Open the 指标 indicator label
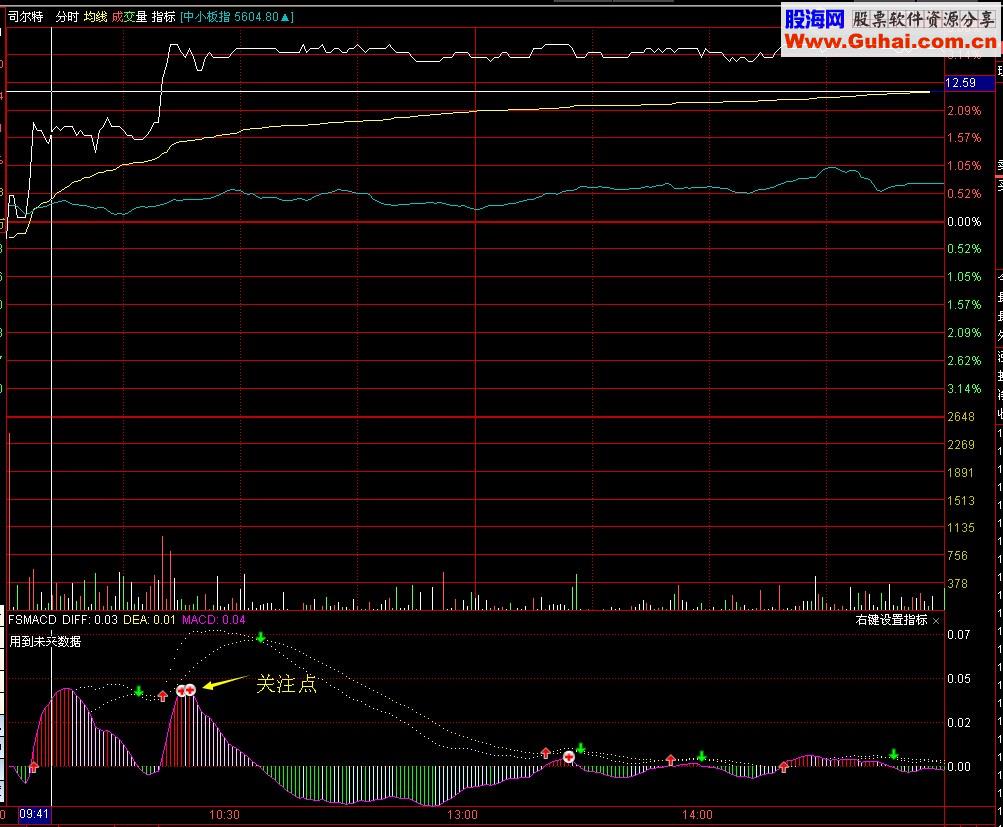This screenshot has width=1003, height=827. pyautogui.click(x=163, y=17)
